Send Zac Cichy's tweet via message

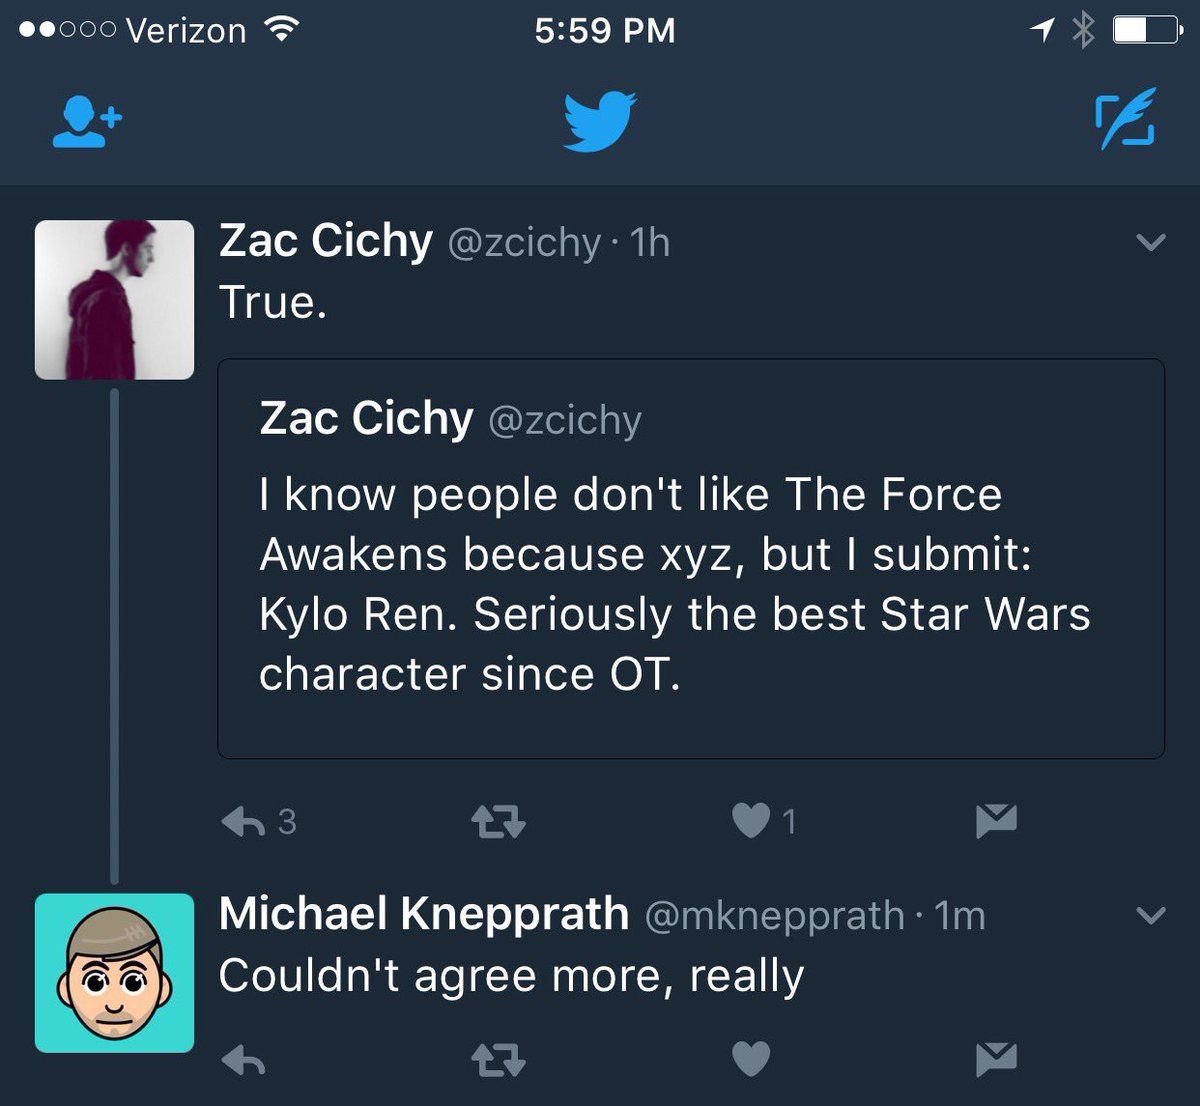996,821
